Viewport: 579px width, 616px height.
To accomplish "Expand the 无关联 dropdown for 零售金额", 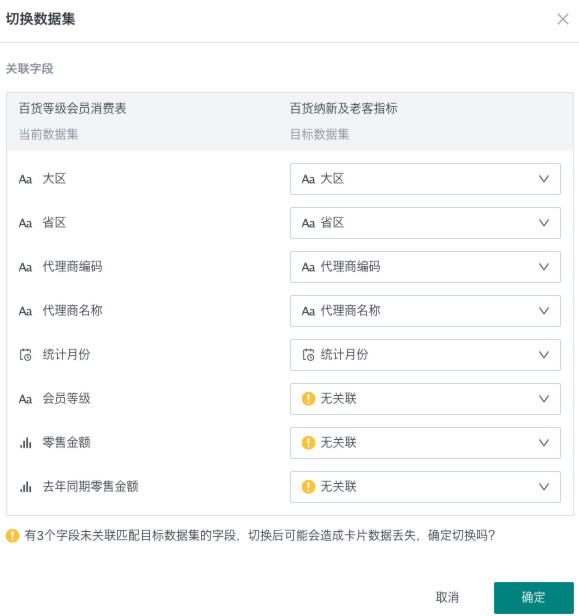I will click(425, 443).
